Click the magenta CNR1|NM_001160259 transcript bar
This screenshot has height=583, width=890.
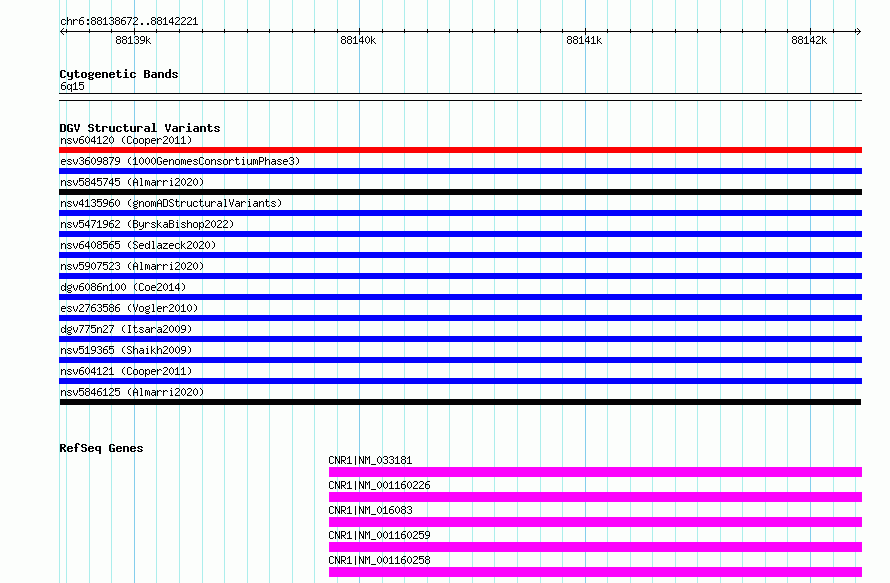(595, 547)
